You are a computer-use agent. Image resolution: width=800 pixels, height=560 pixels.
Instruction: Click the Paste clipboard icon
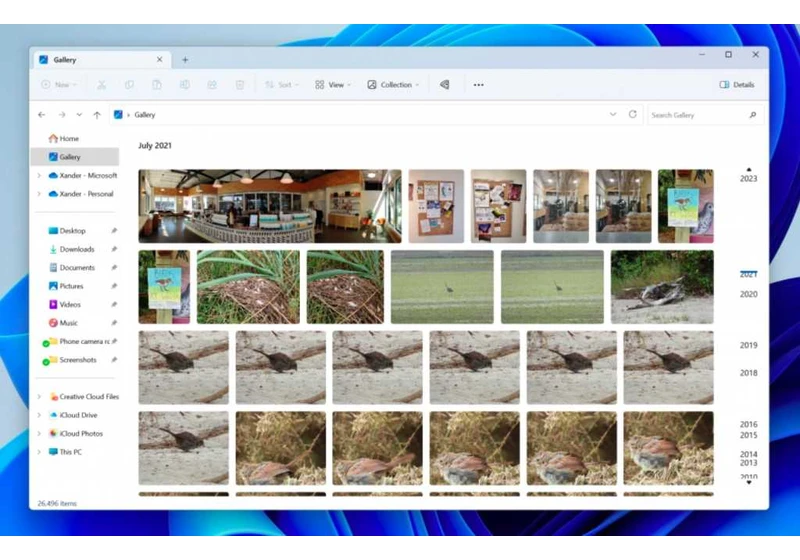(157, 85)
